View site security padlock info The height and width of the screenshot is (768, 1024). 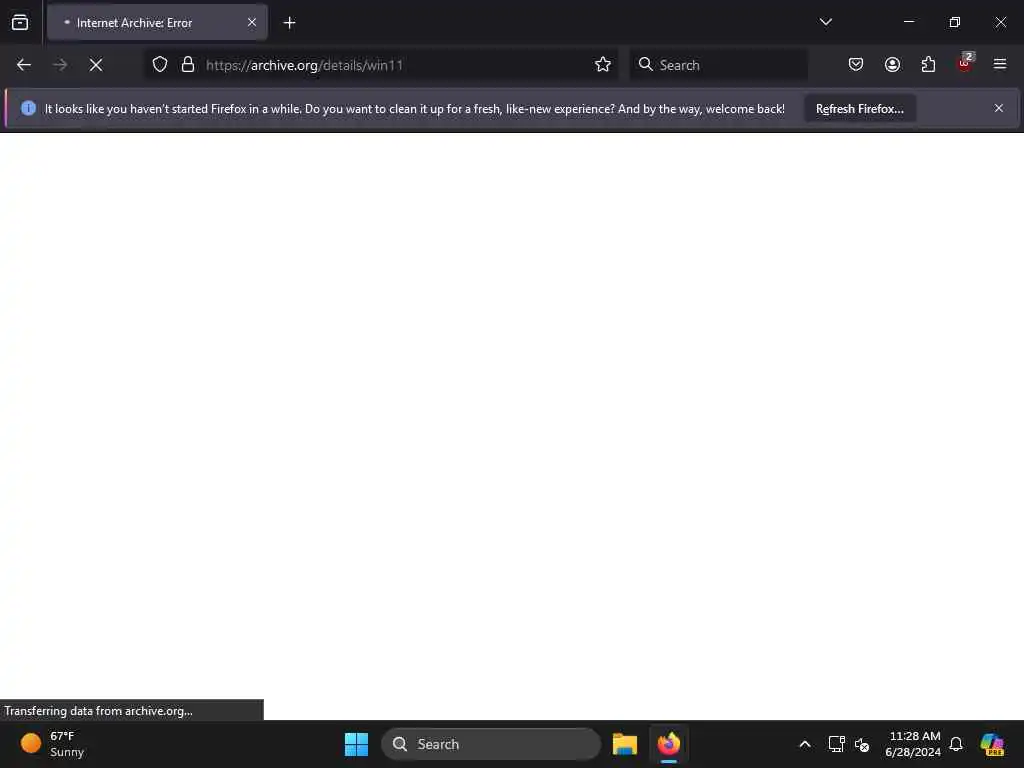(188, 65)
